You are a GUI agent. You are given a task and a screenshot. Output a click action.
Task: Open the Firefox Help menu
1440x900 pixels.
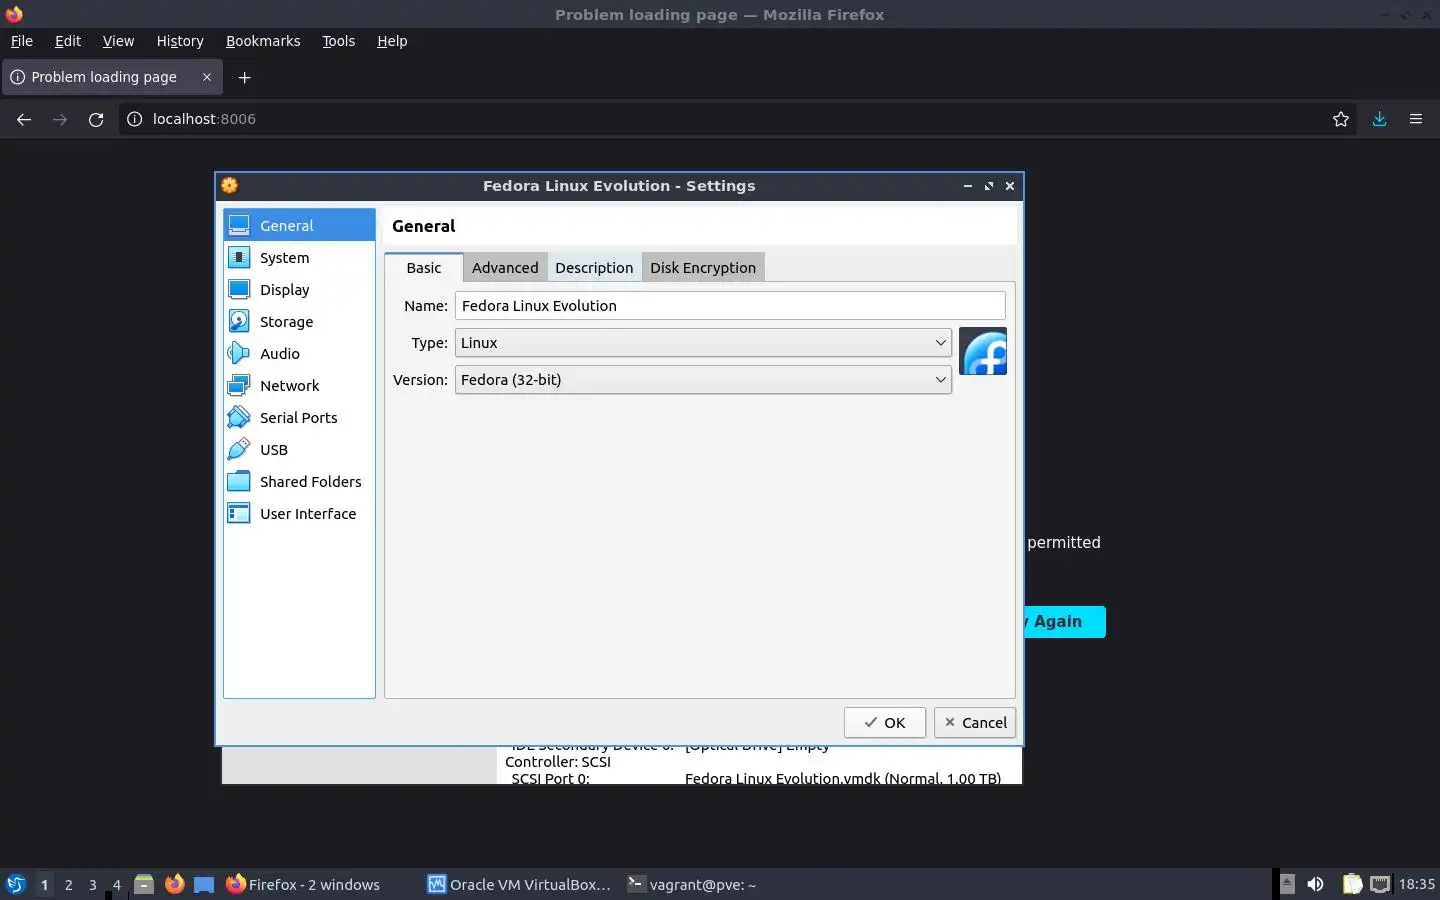[x=392, y=41]
